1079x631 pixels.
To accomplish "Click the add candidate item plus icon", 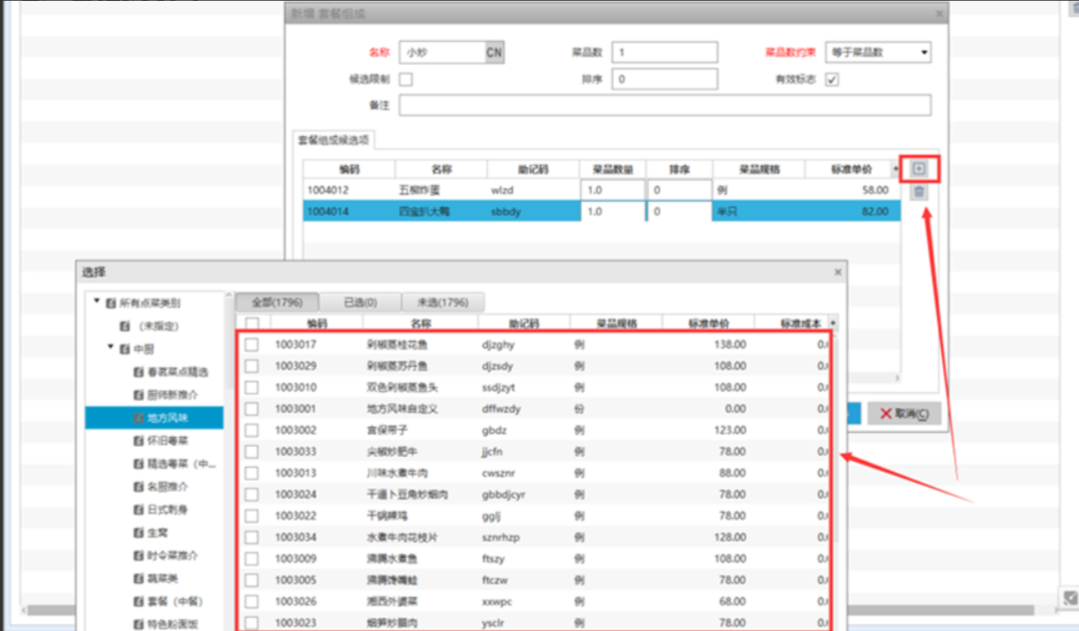I will pos(919,169).
